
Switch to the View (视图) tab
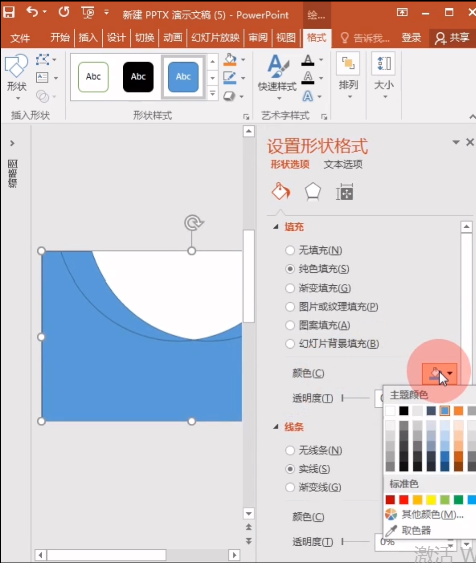click(x=286, y=37)
